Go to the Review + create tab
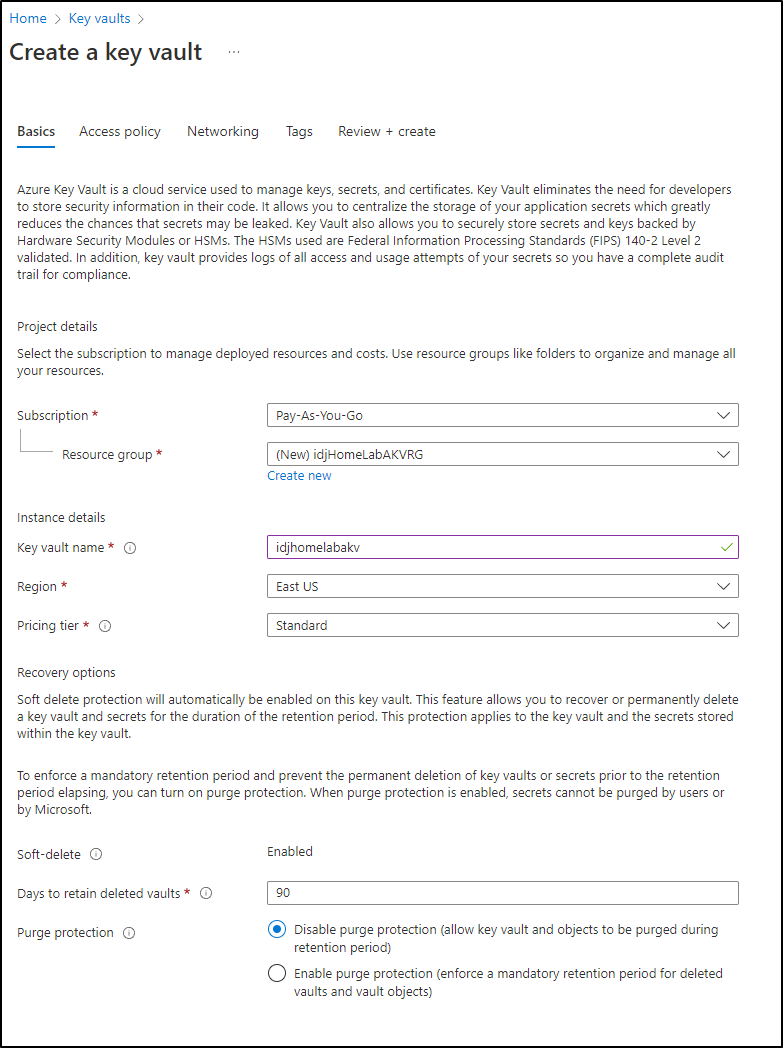This screenshot has width=783, height=1048. 387,132
